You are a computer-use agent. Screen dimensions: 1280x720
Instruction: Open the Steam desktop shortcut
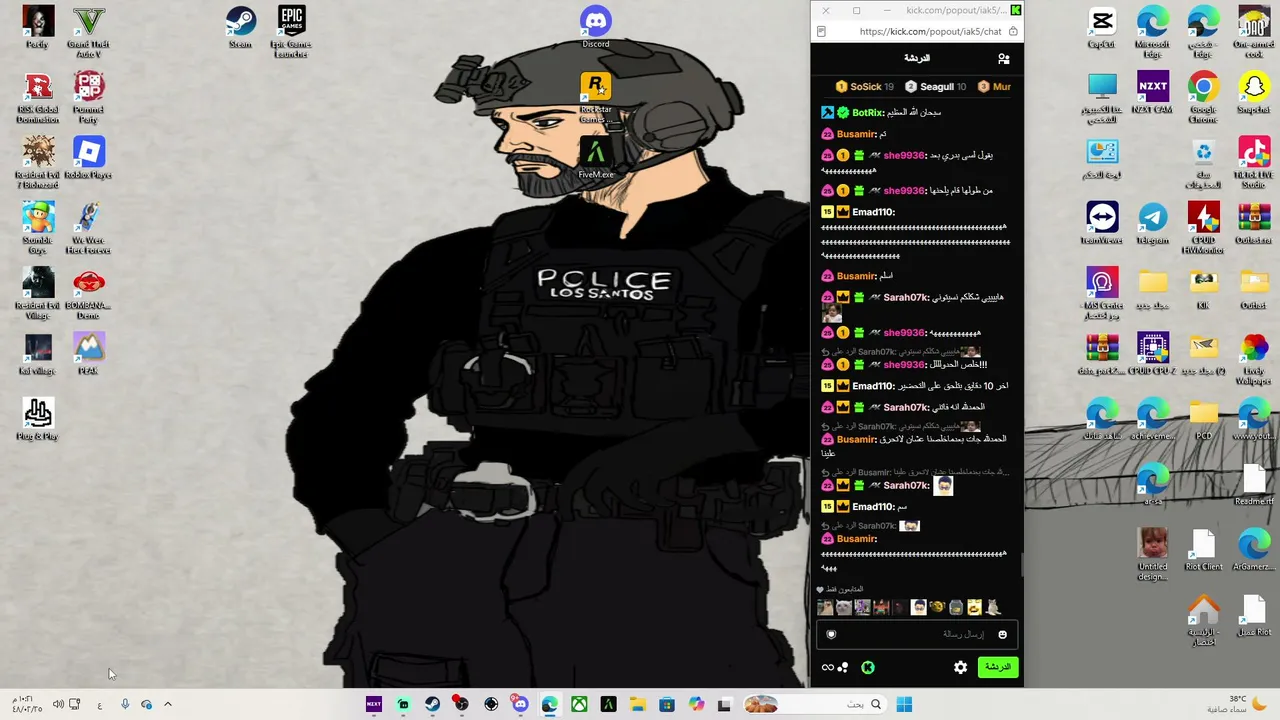(x=240, y=27)
